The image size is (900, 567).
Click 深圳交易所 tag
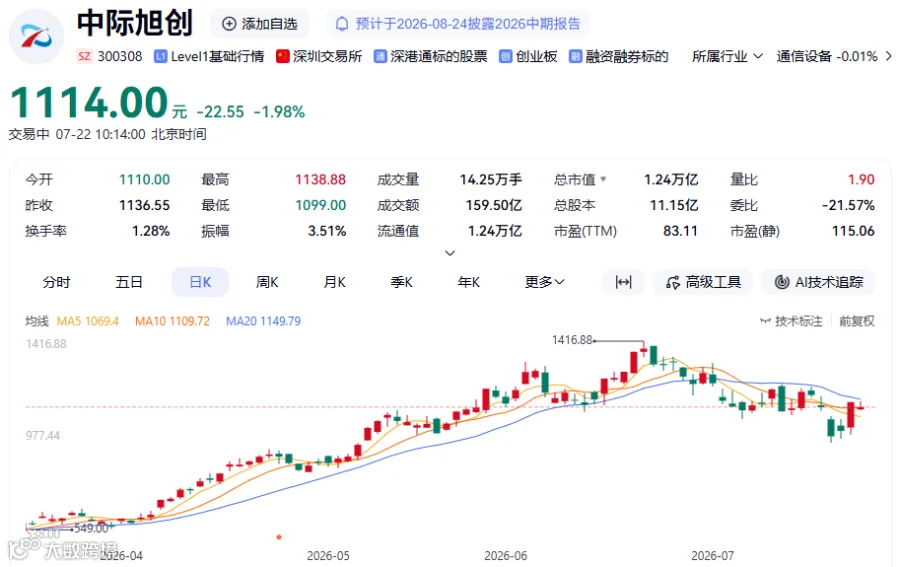point(319,56)
